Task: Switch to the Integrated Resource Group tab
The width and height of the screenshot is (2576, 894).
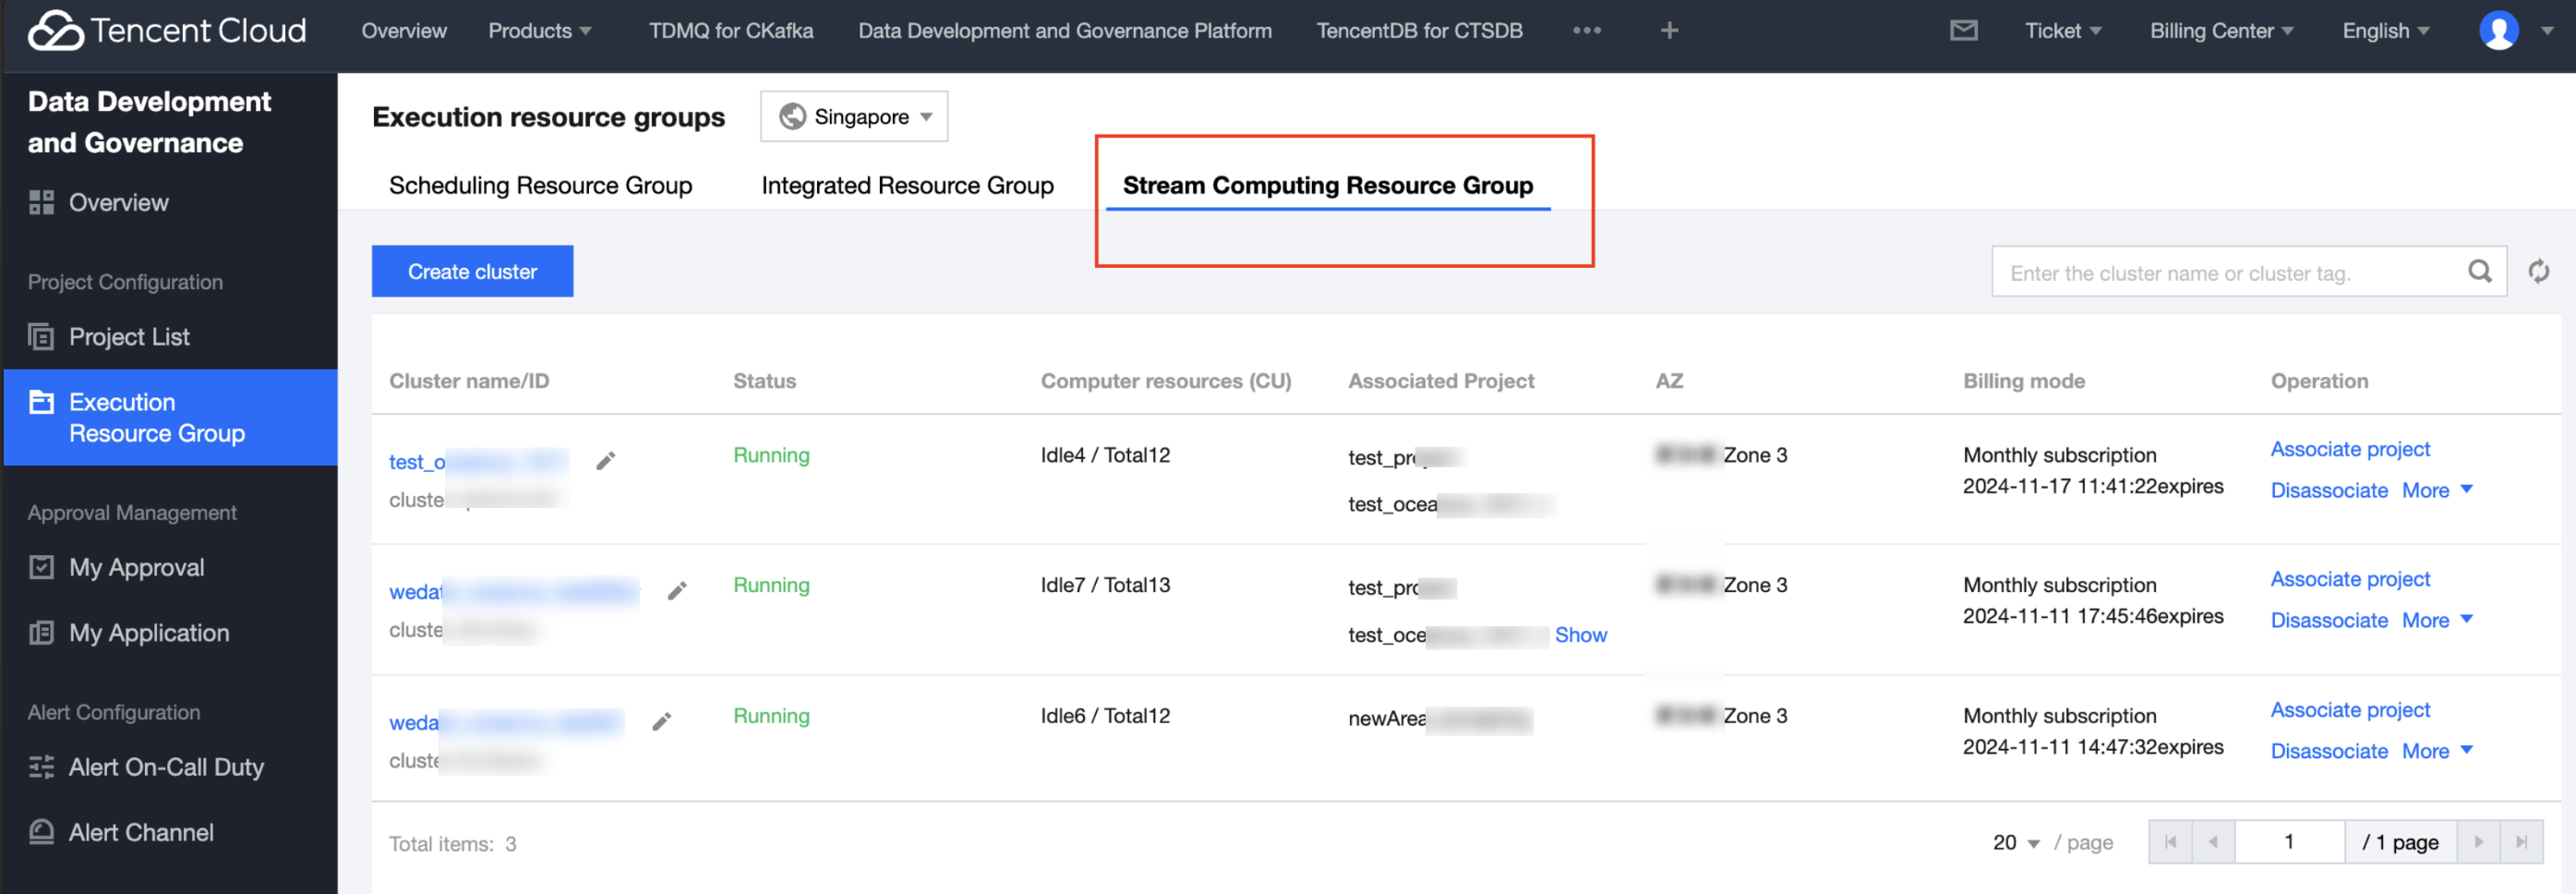Action: point(907,185)
